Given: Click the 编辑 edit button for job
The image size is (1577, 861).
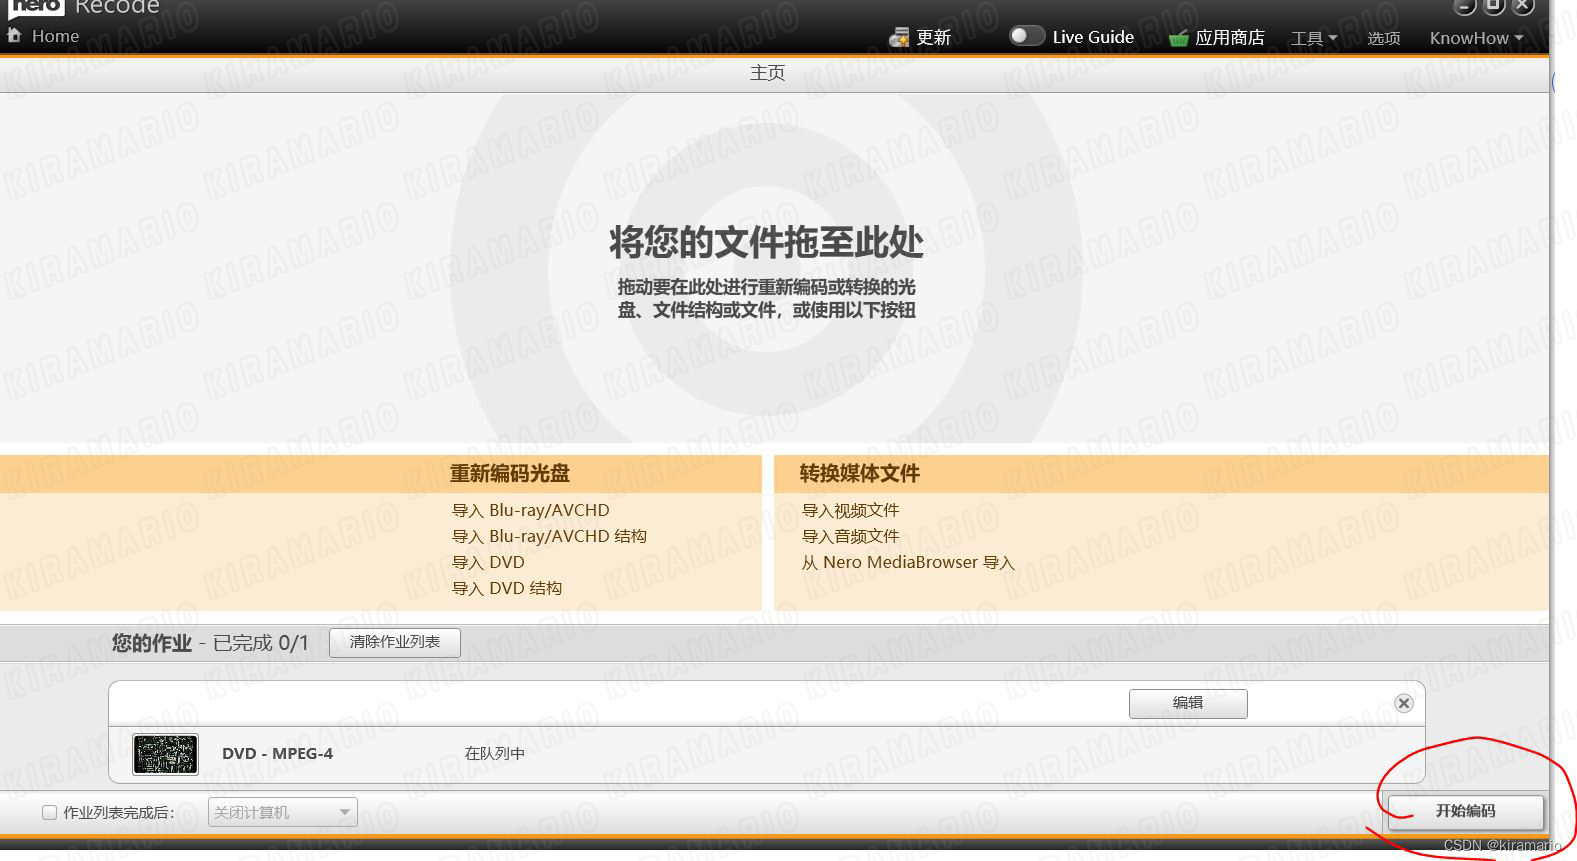Looking at the screenshot, I should click(x=1187, y=703).
